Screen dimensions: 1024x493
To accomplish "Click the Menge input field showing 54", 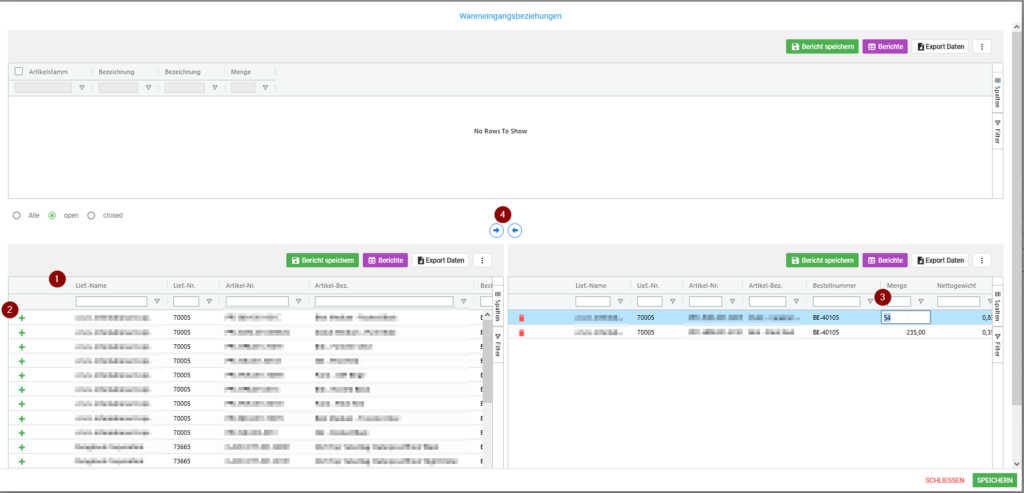I will click(x=905, y=318).
